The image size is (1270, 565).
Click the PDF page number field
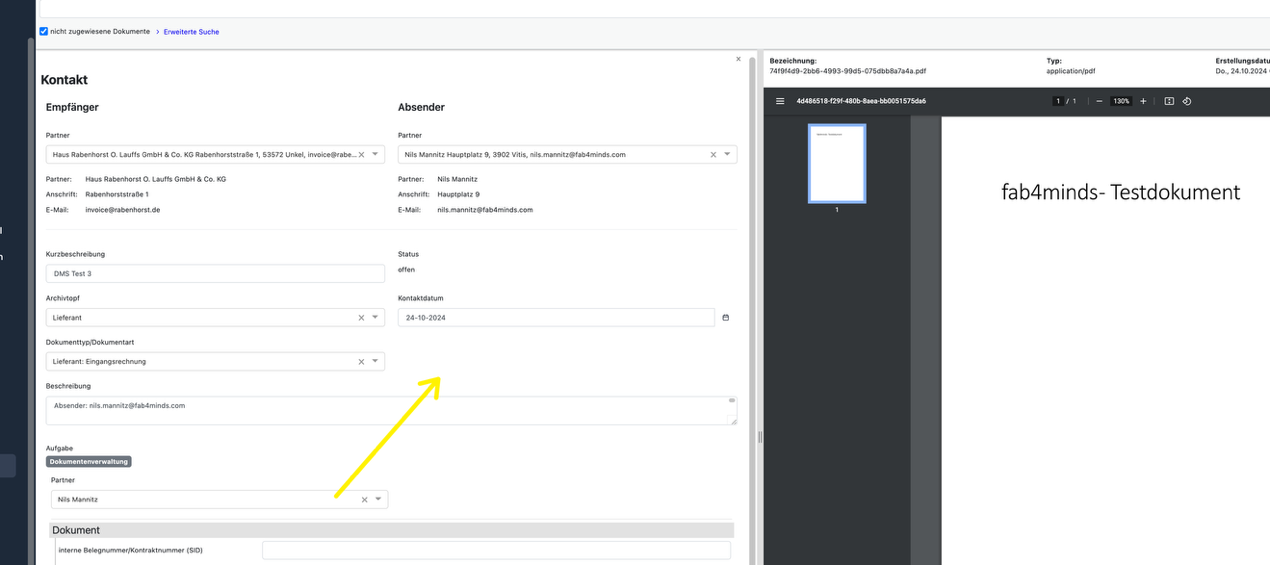tap(1058, 101)
